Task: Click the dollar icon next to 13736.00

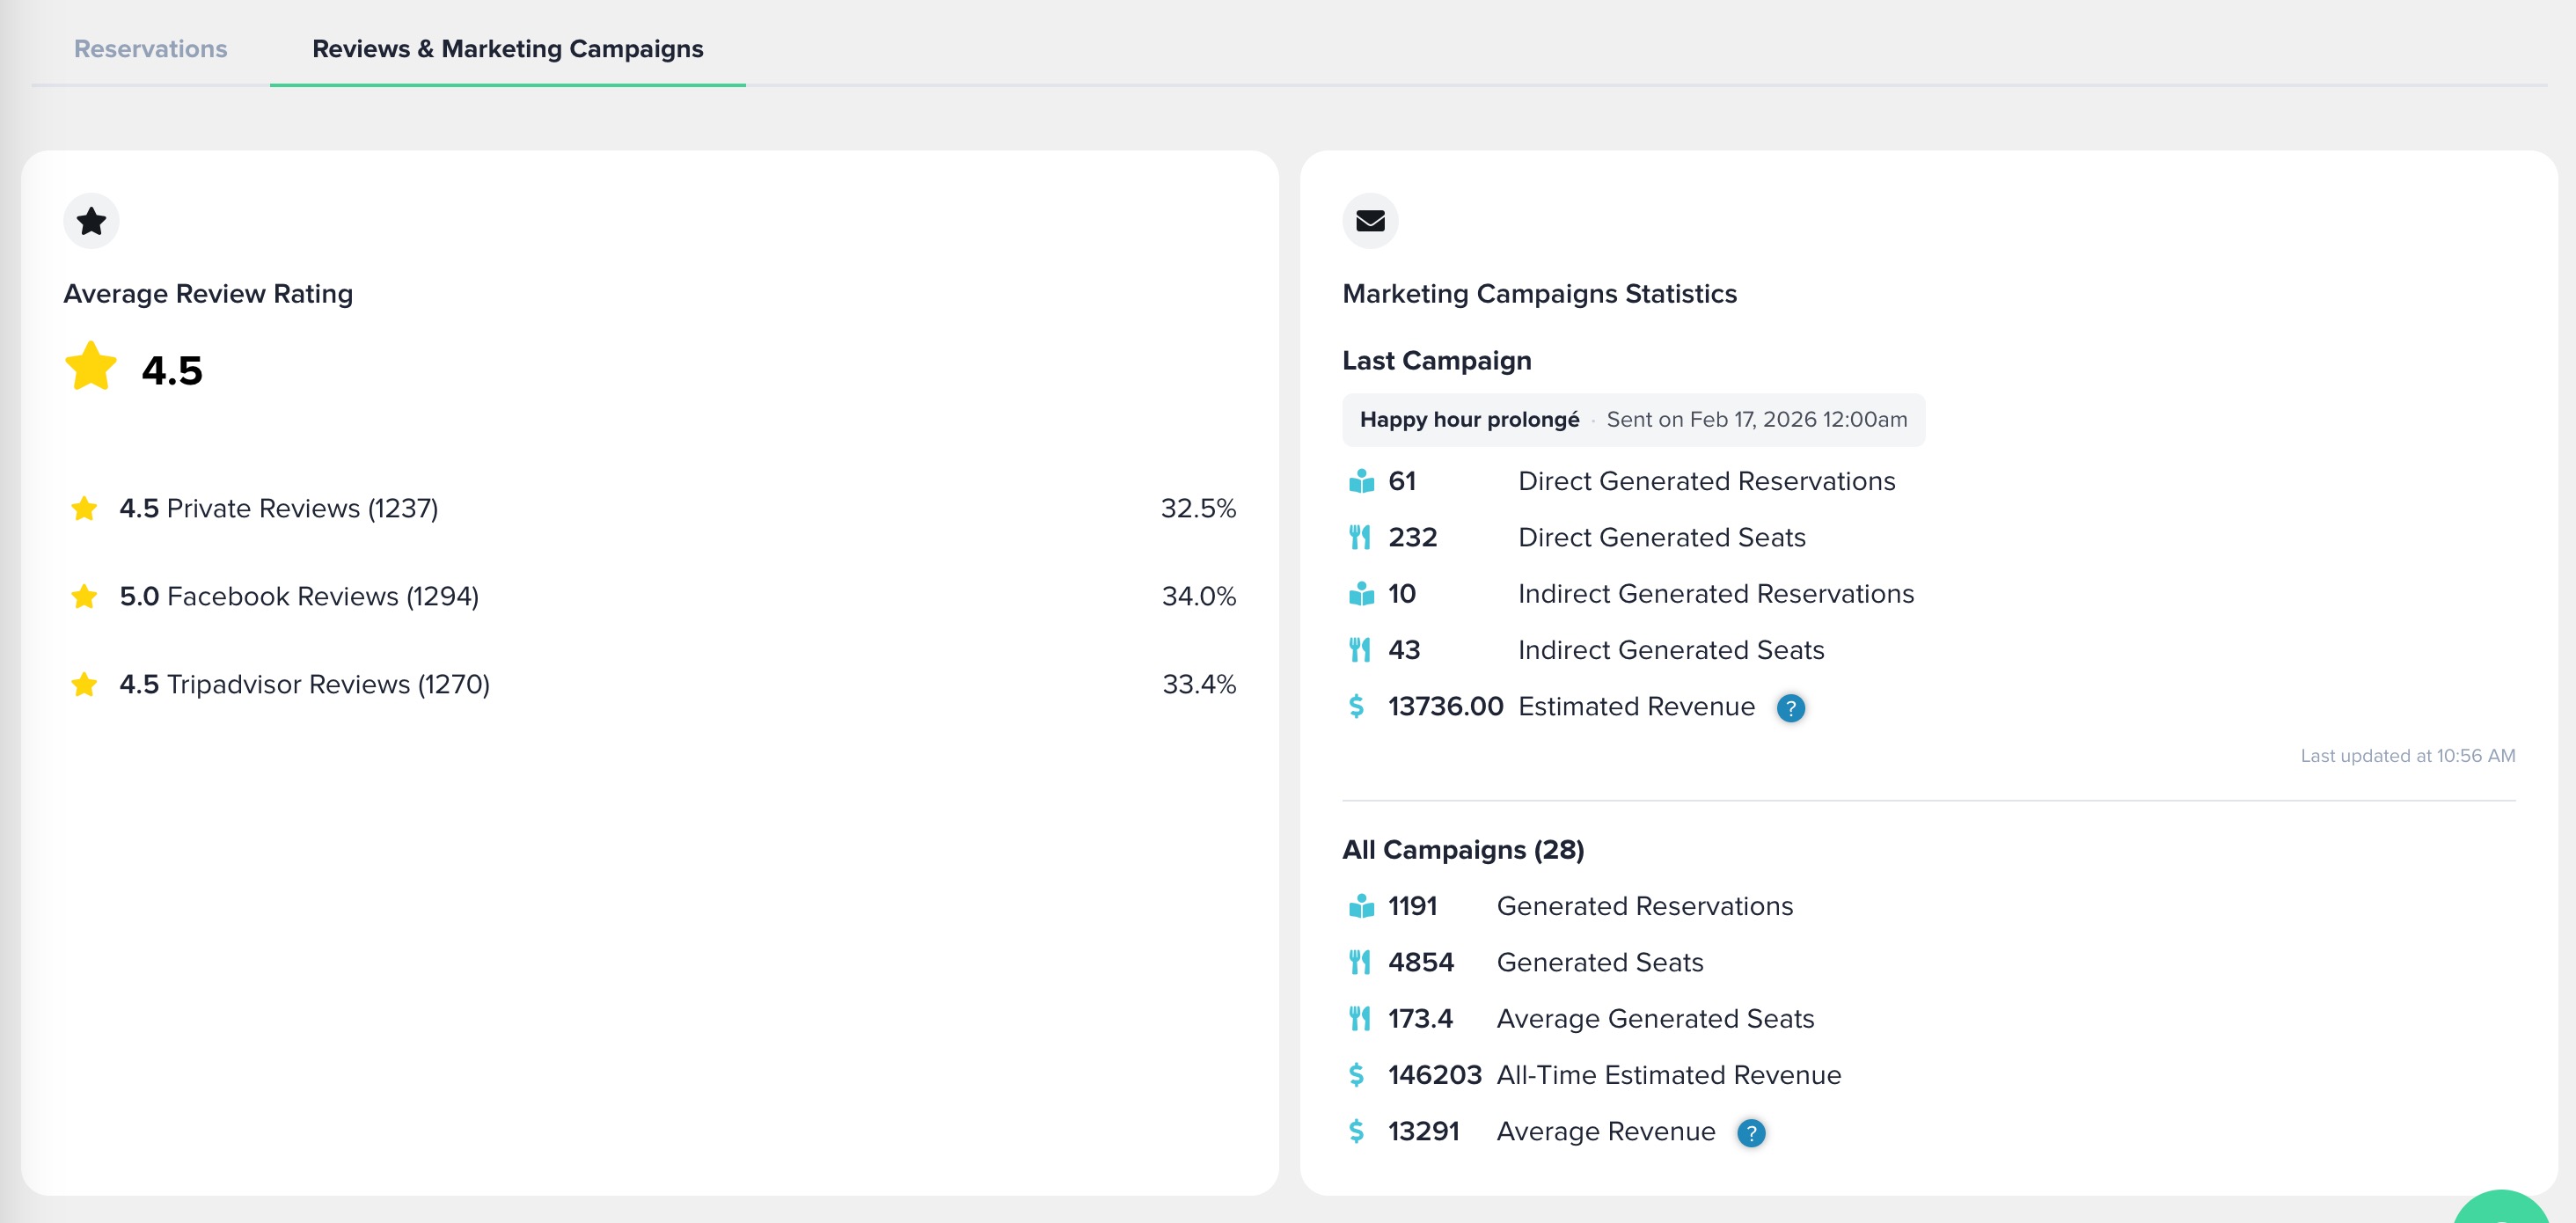Action: [x=1356, y=707]
